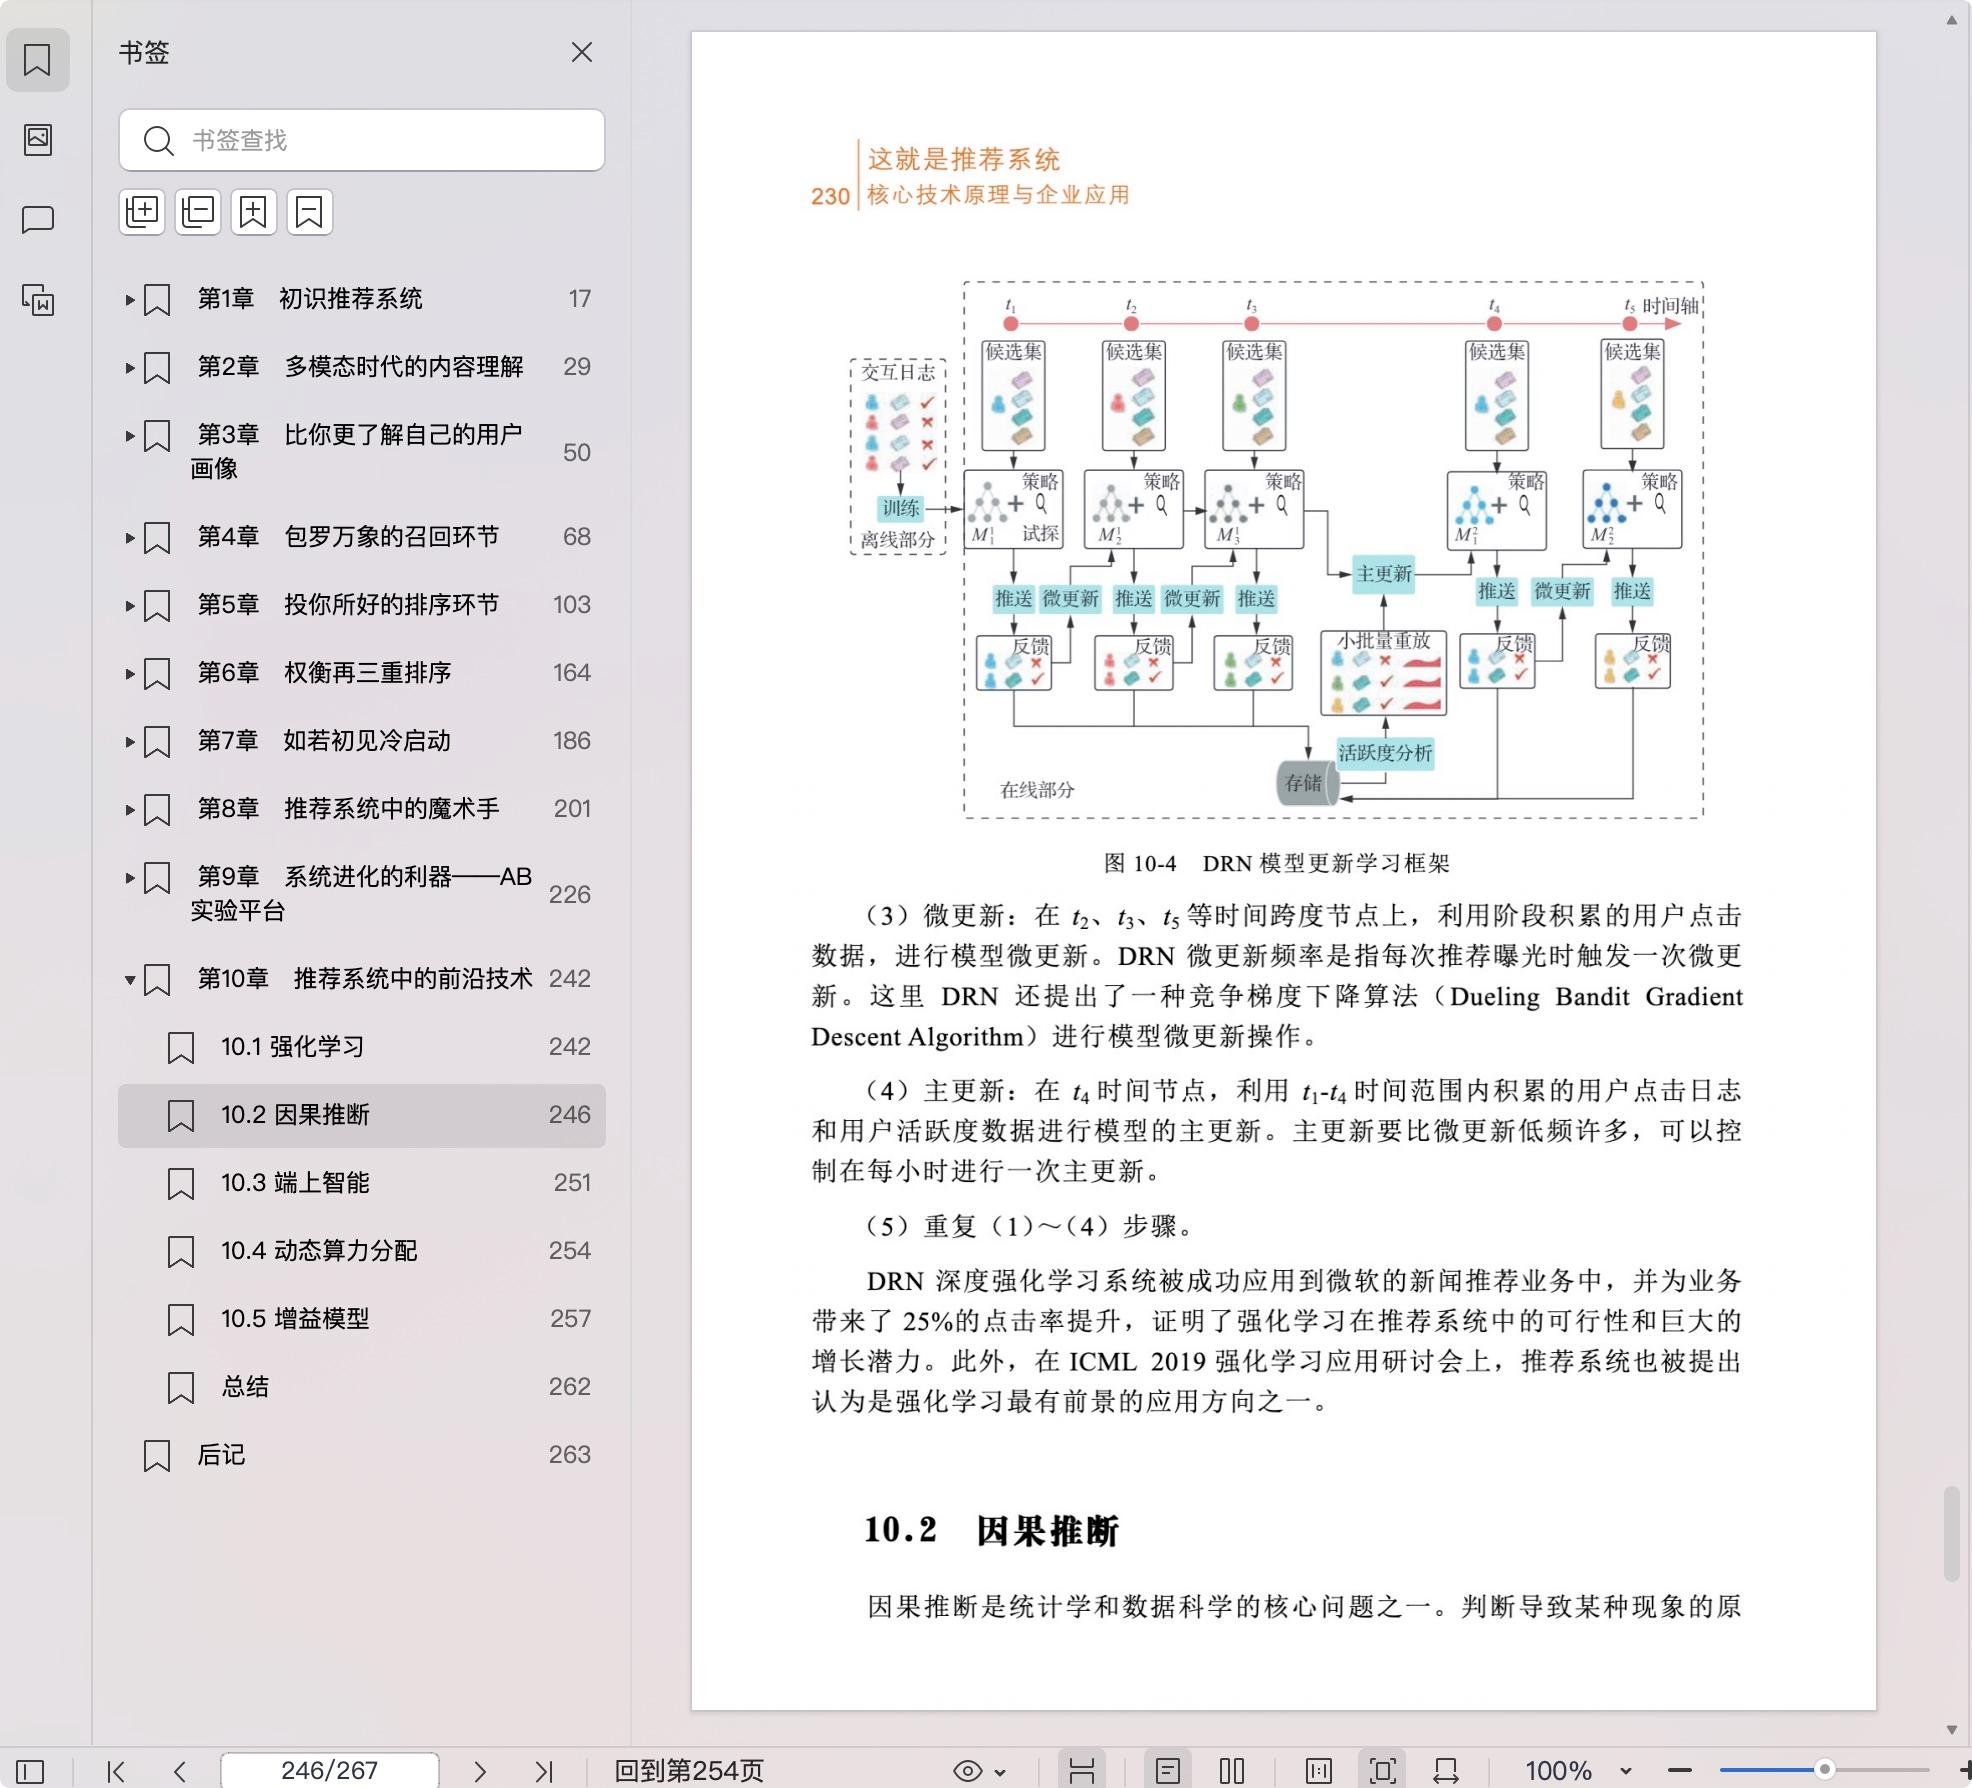
Task: Expand 第1章 初识推荐系统 chapter
Action: click(130, 299)
